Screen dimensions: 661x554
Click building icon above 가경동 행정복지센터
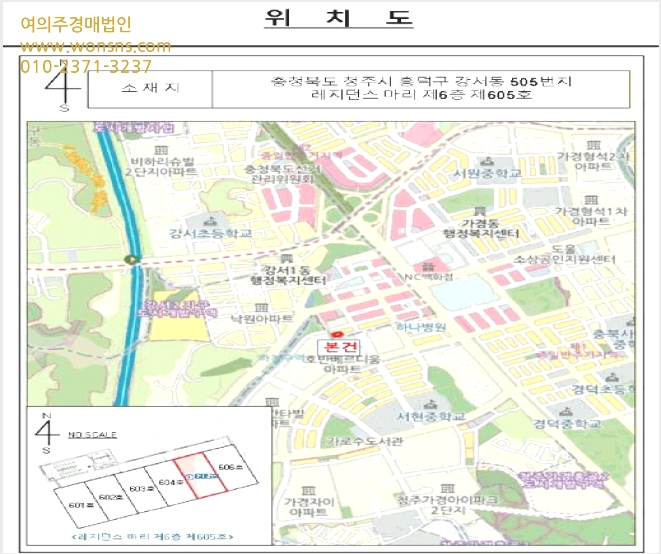pyautogui.click(x=480, y=211)
